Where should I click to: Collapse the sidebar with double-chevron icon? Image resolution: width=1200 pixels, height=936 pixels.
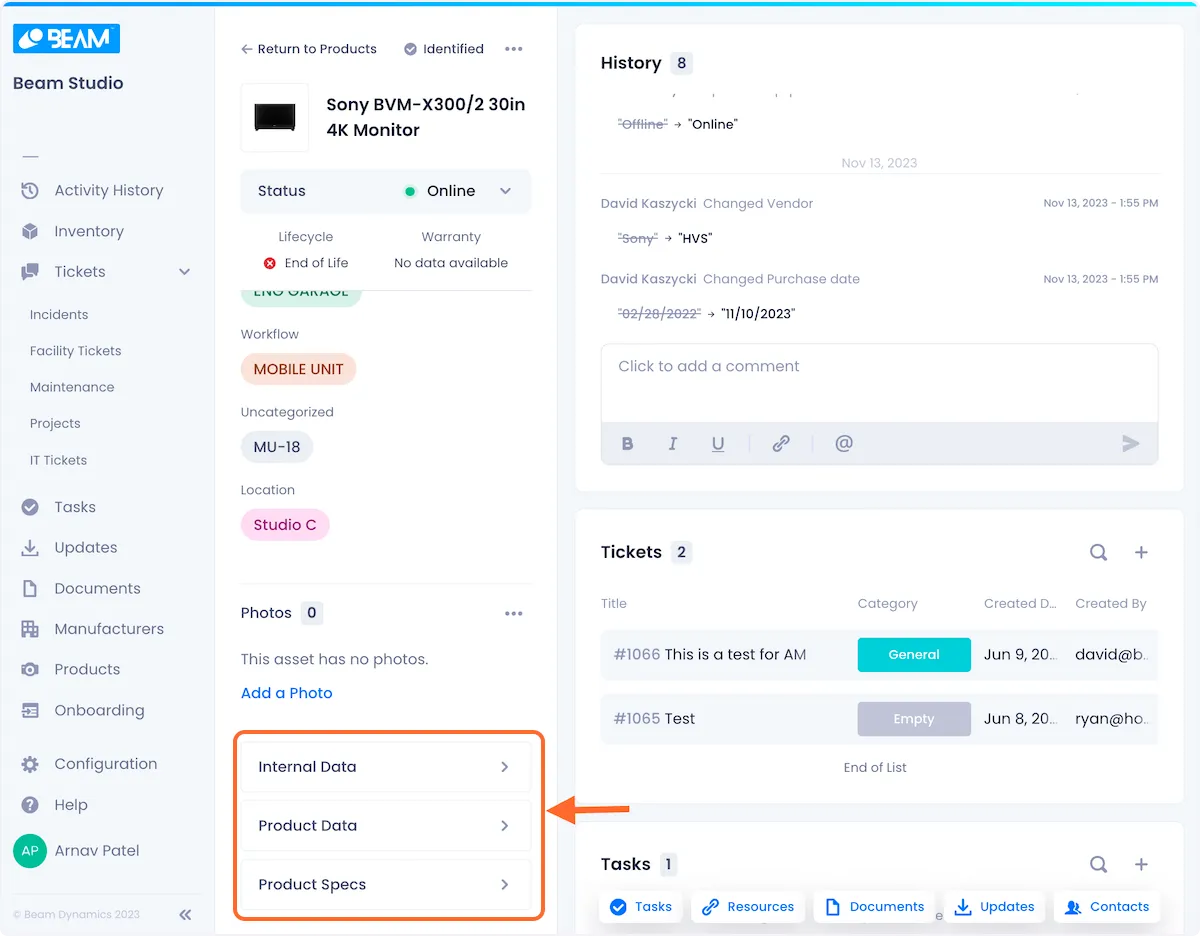[185, 914]
